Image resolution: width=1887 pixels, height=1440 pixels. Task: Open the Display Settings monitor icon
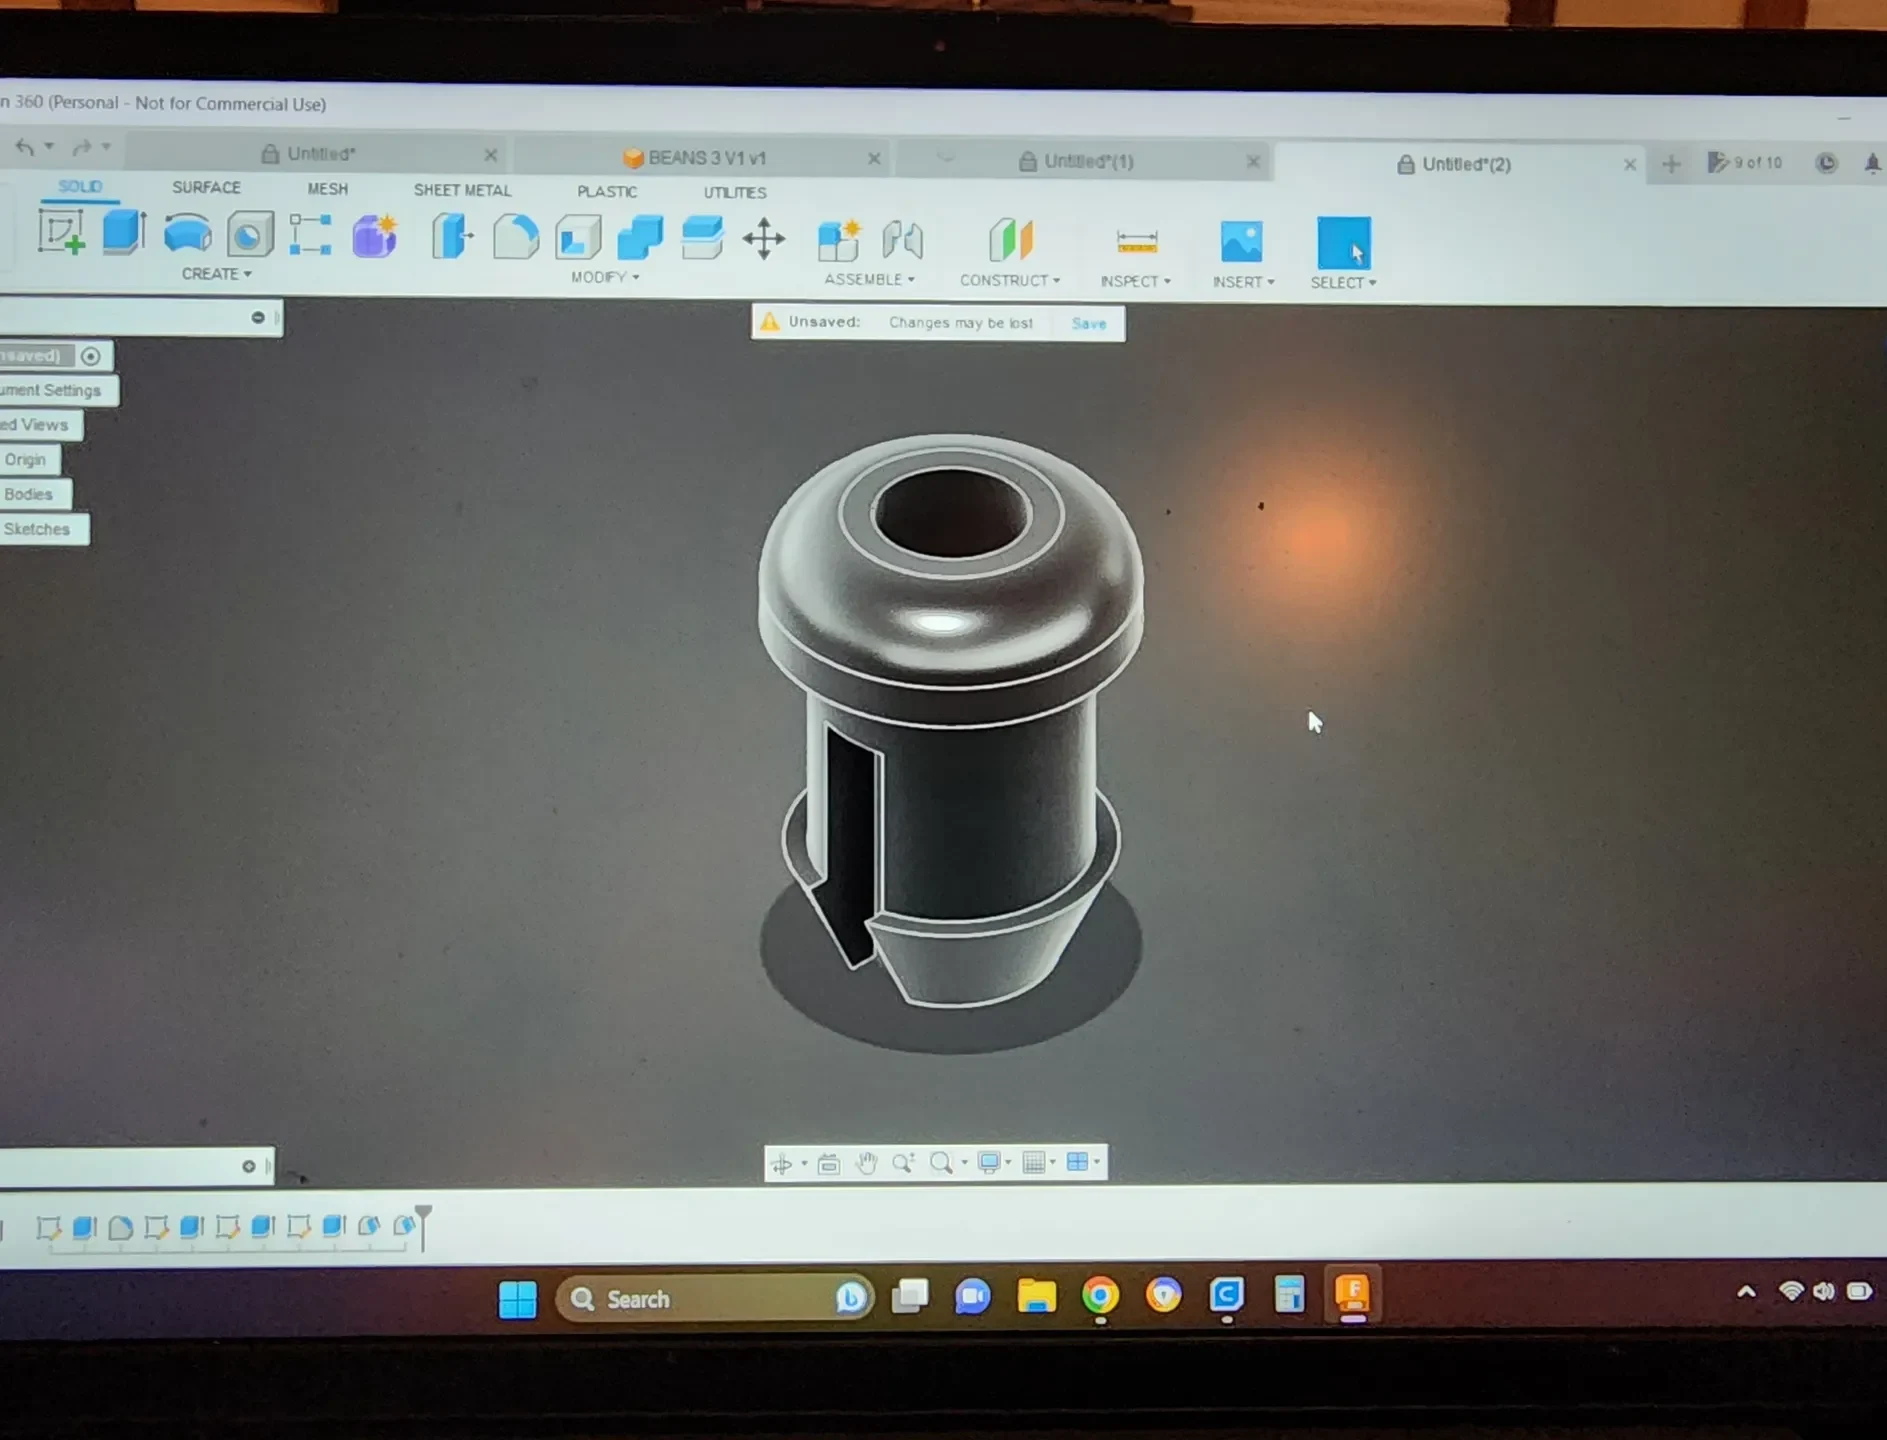click(x=990, y=1162)
